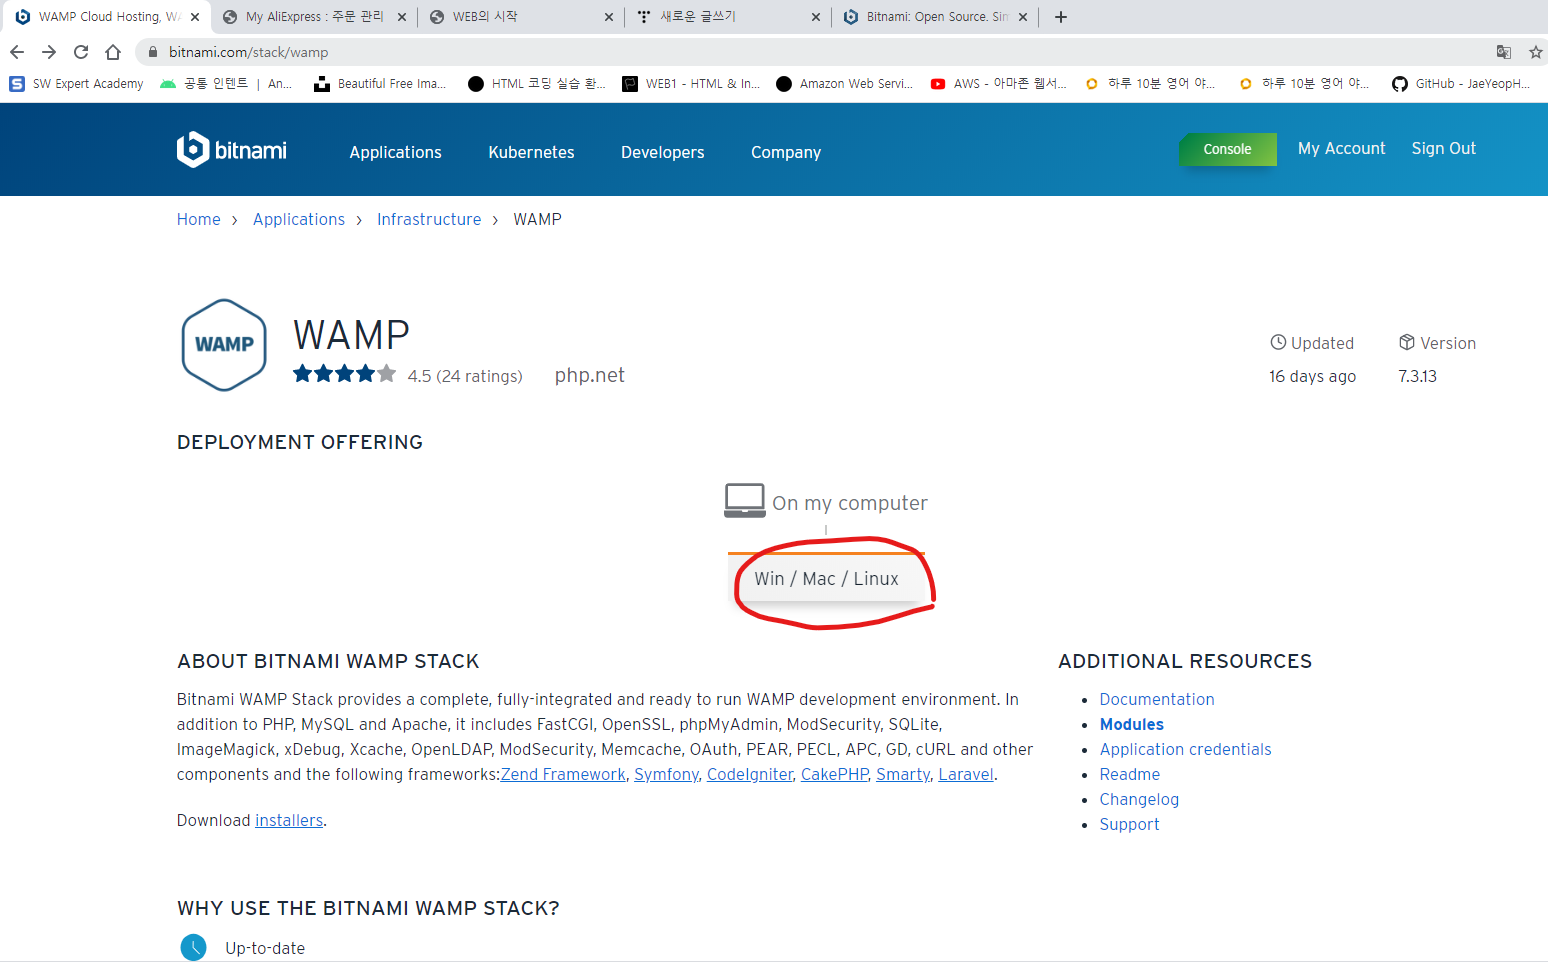Open the GitHub JaeYeopH bookmark
This screenshot has width=1548, height=963.
coord(1461,84)
